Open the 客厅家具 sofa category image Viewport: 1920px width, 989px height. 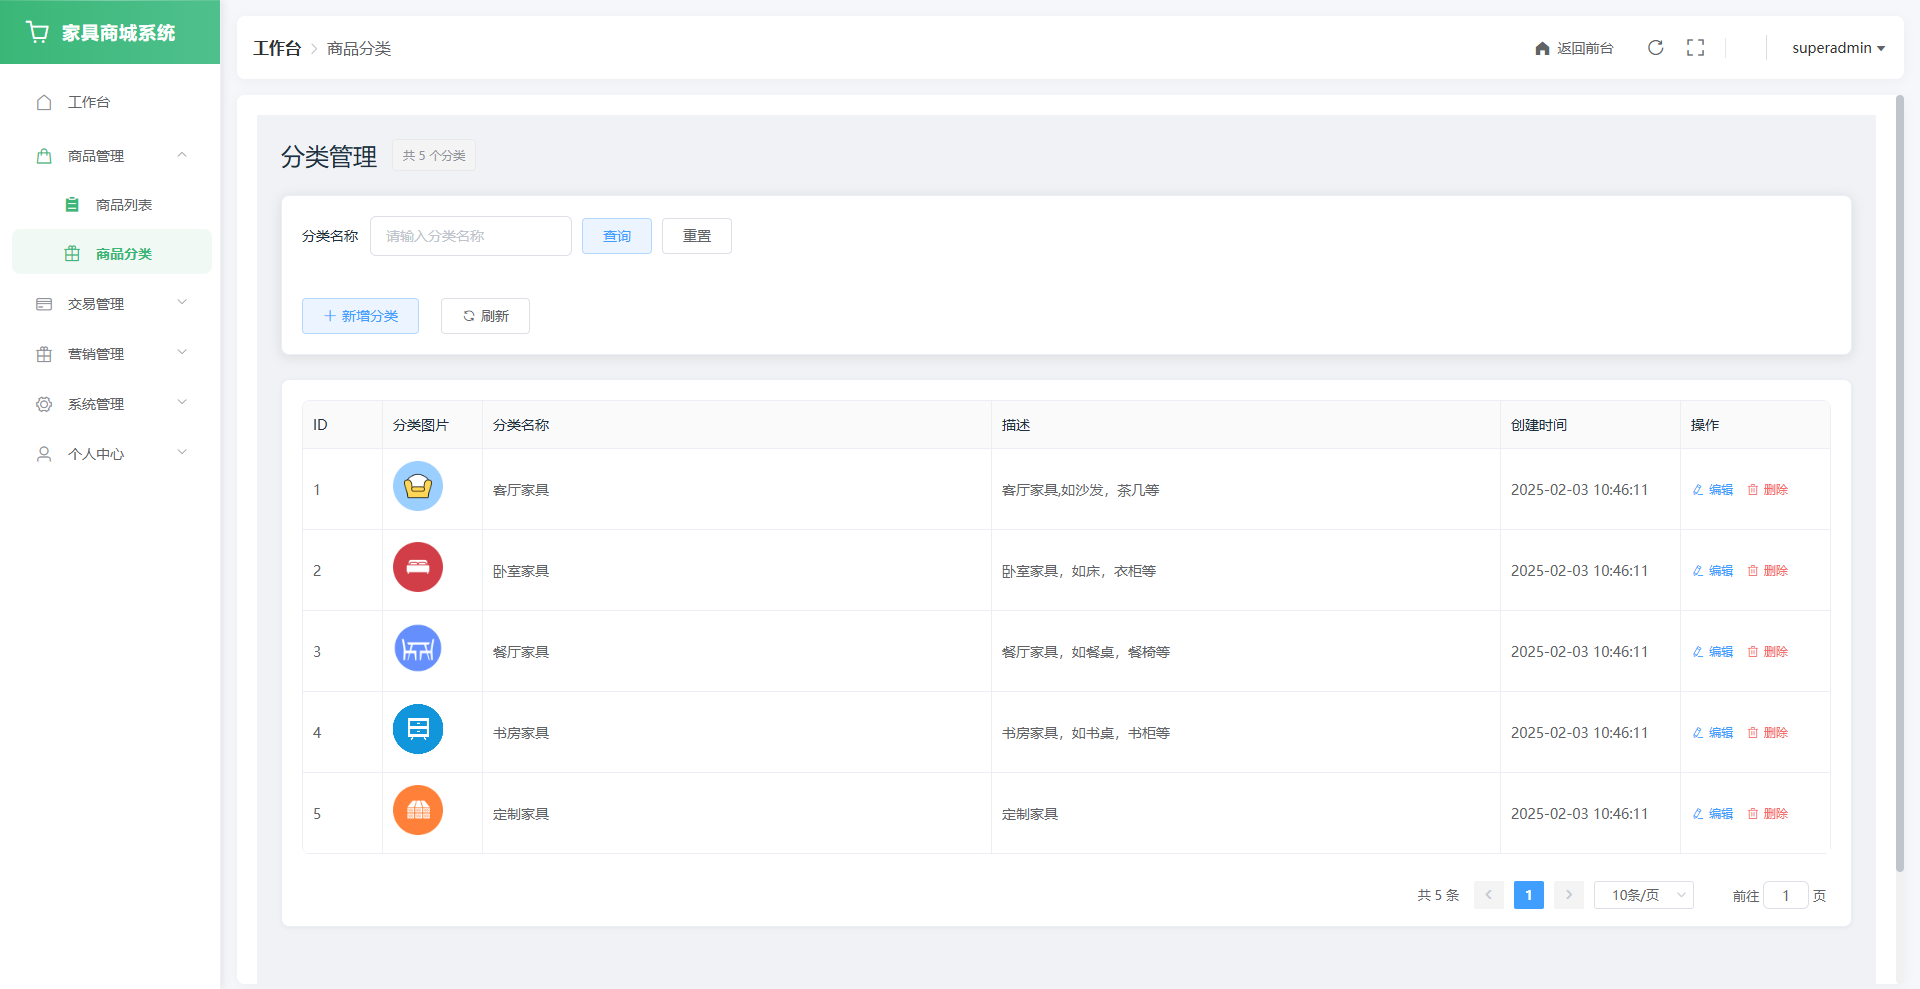click(418, 487)
